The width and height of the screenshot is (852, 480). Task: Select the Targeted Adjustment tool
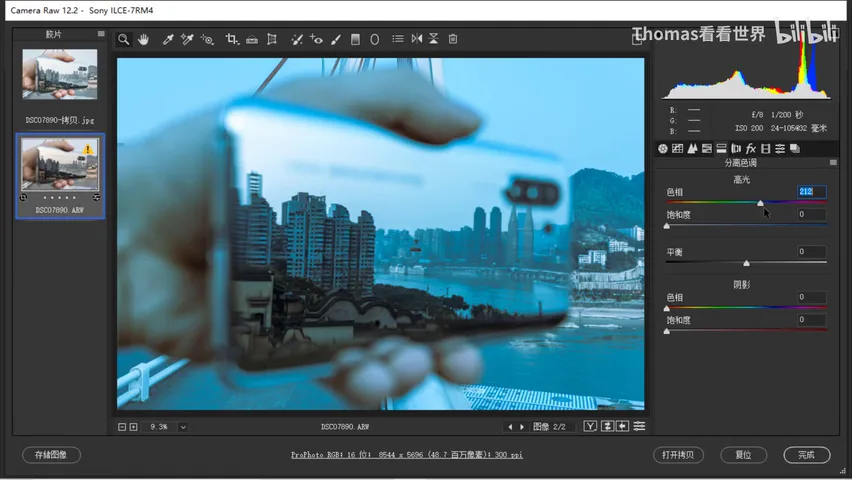tap(207, 39)
